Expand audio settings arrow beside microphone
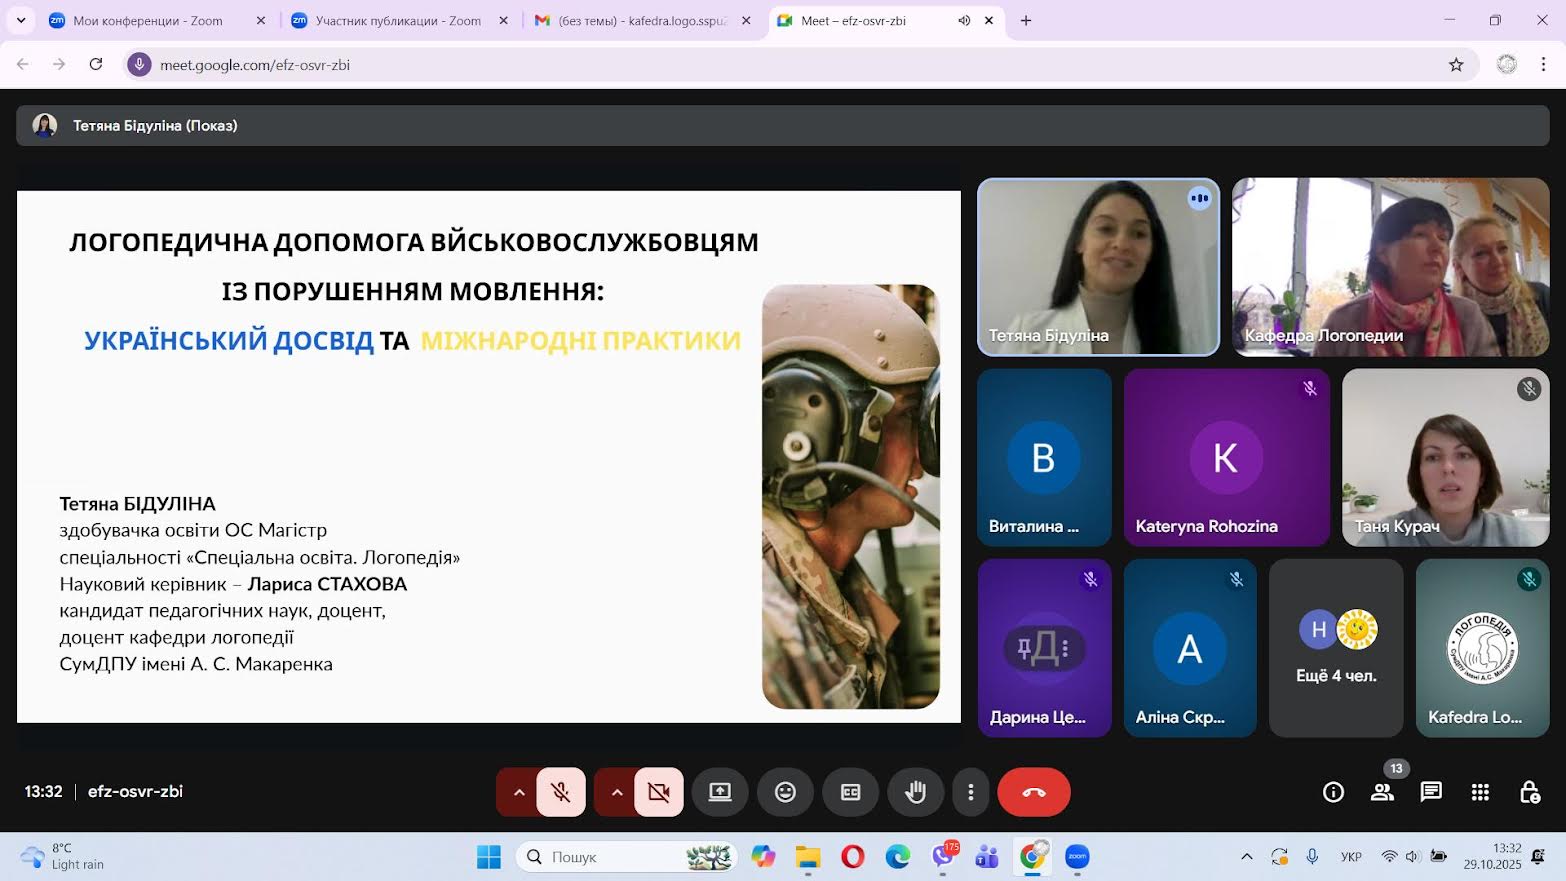1566x881 pixels. click(x=518, y=792)
